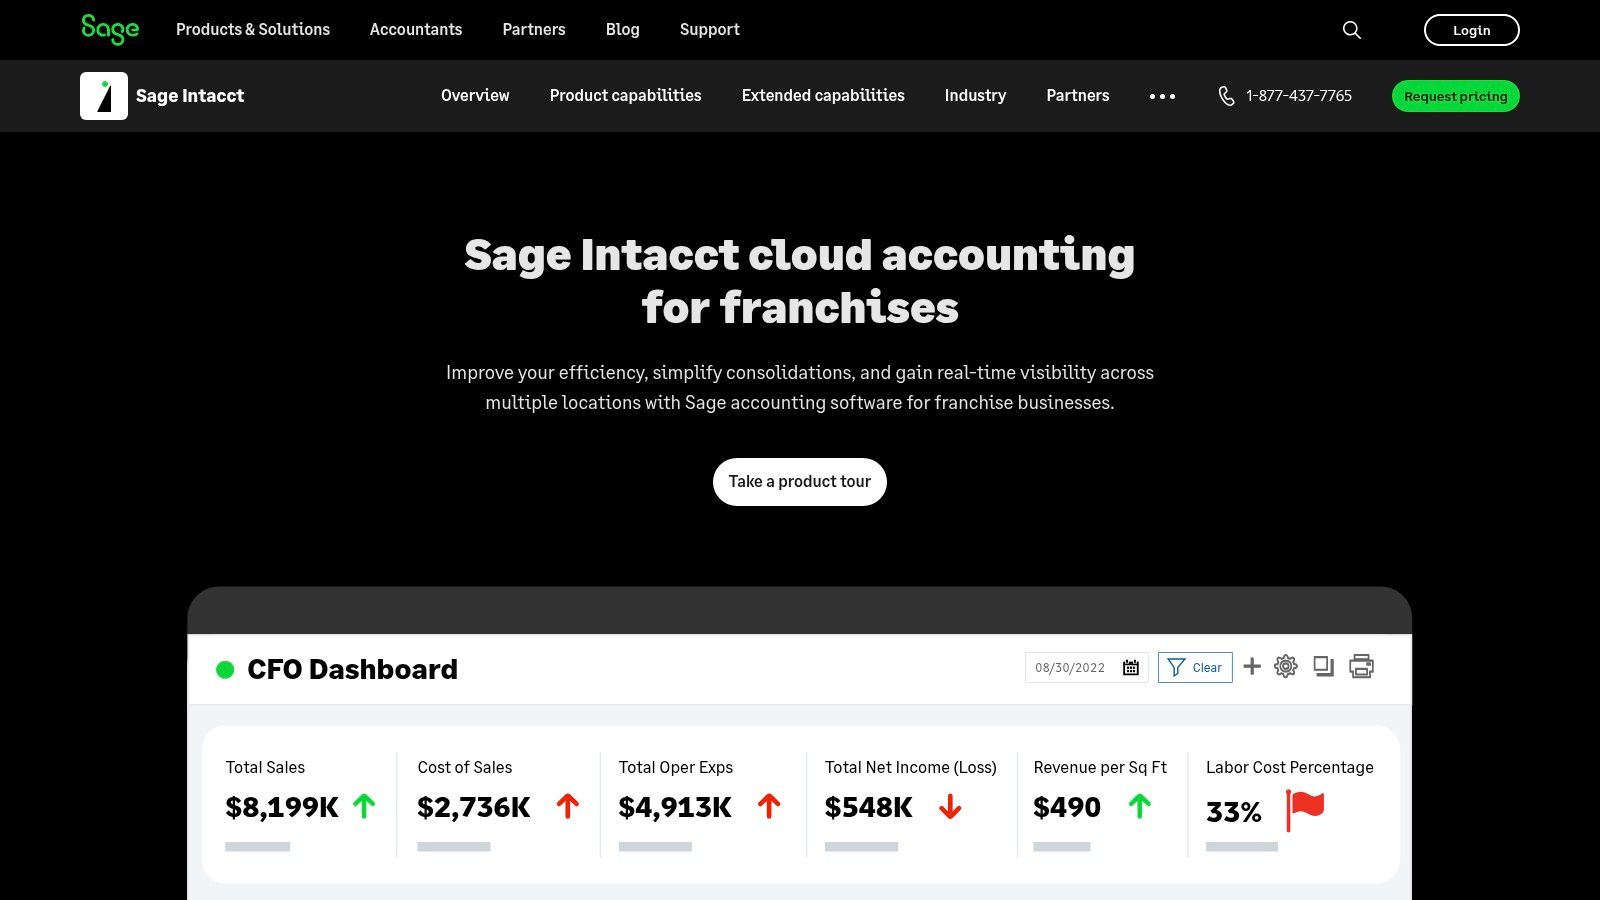Click the plus add icon on dashboard
Viewport: 1600px width, 900px height.
tap(1252, 666)
